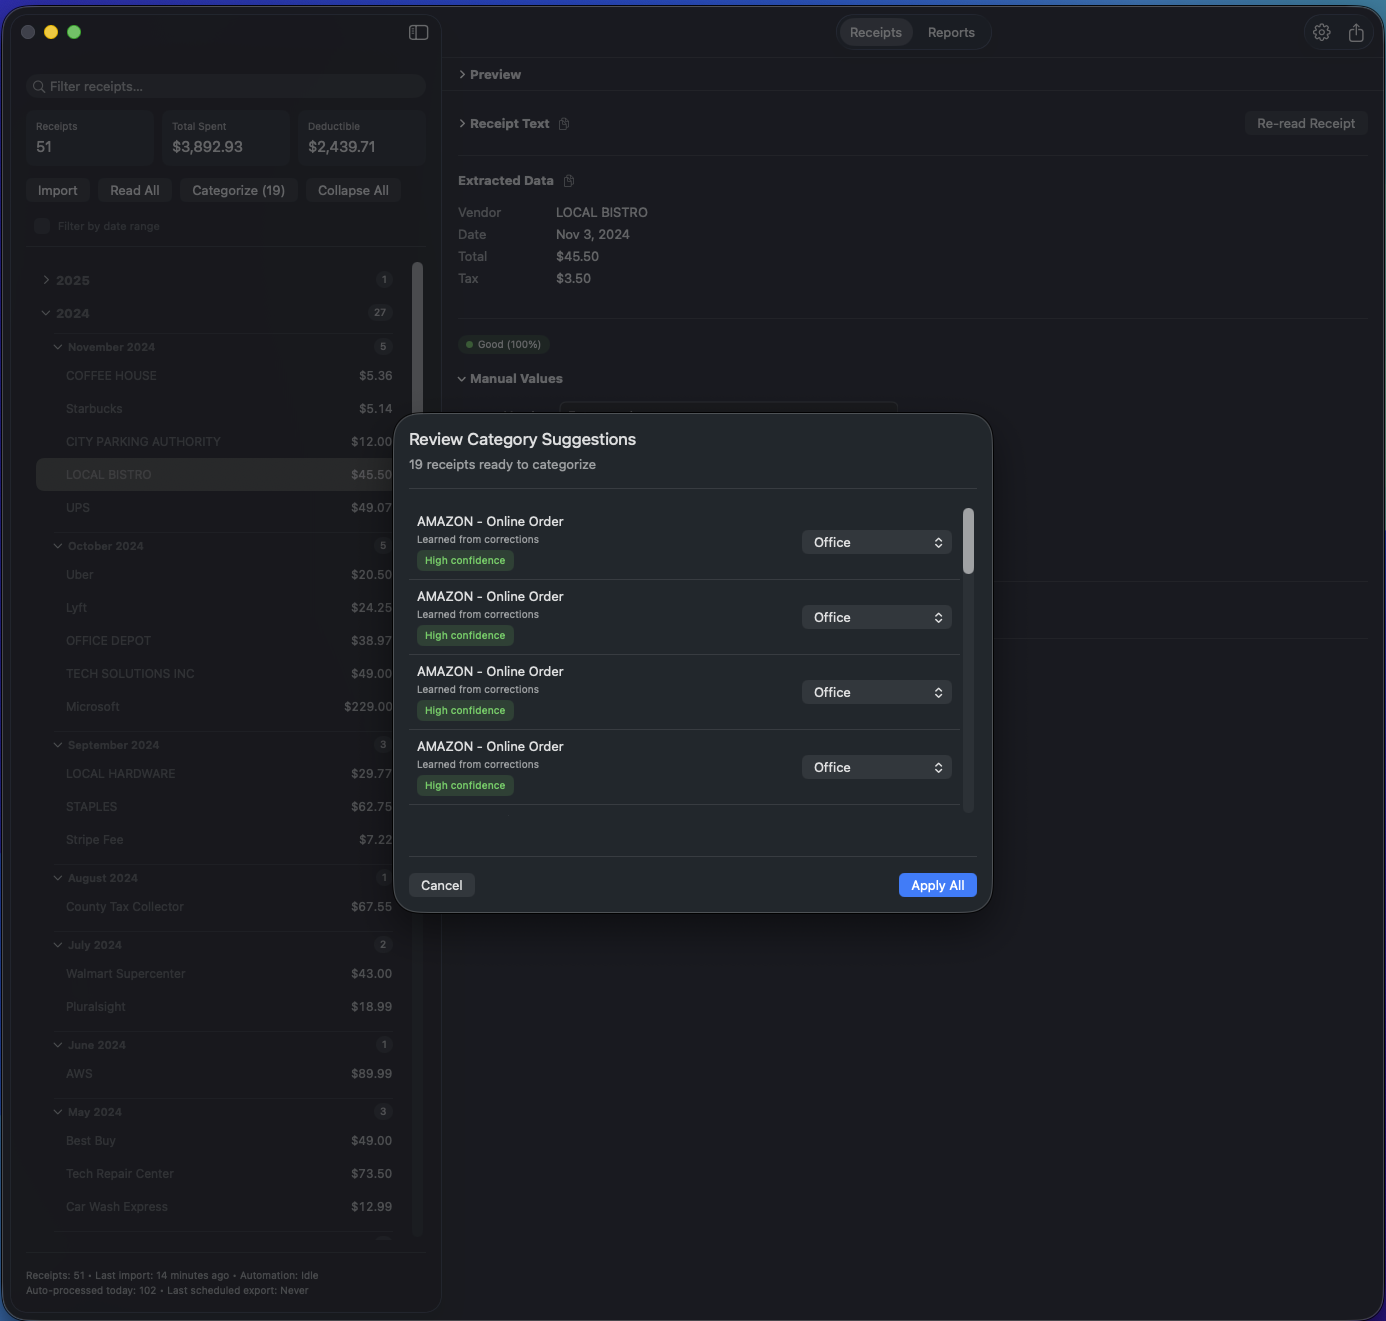Copy Extracted Data via its clipboard icon
Image resolution: width=1386 pixels, height=1321 pixels.
(569, 181)
